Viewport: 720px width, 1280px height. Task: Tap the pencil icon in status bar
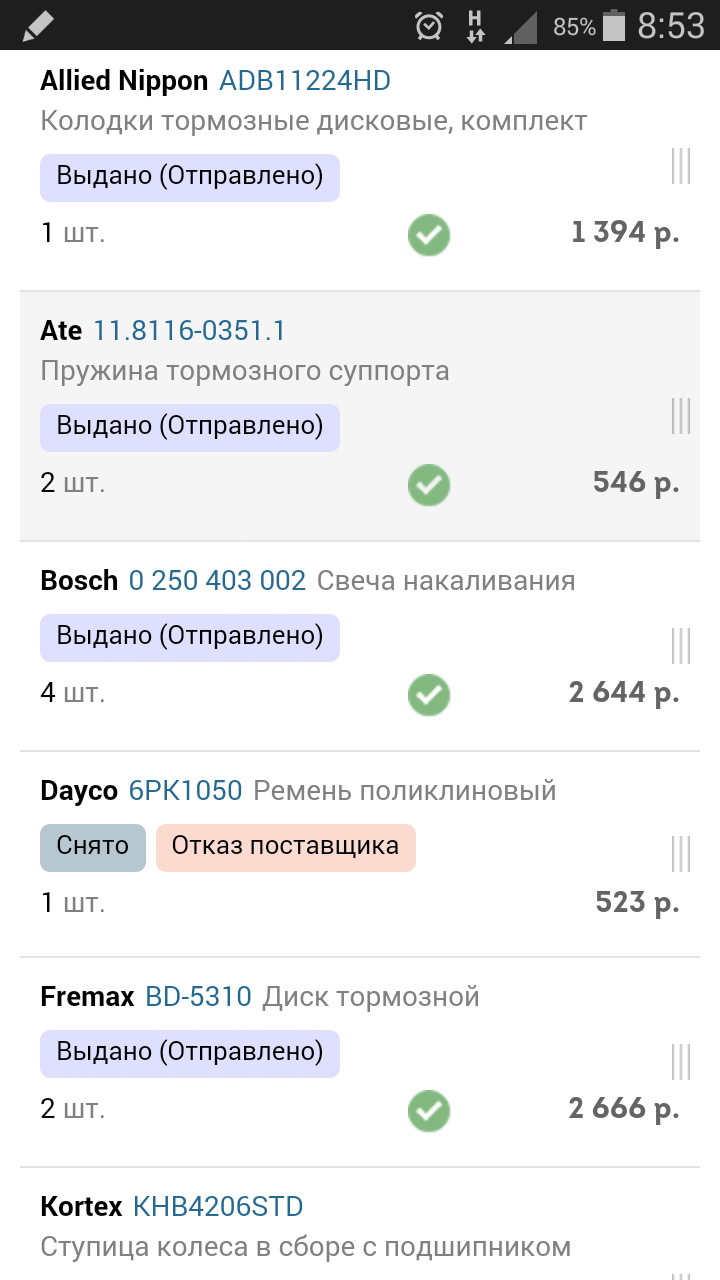(37, 25)
